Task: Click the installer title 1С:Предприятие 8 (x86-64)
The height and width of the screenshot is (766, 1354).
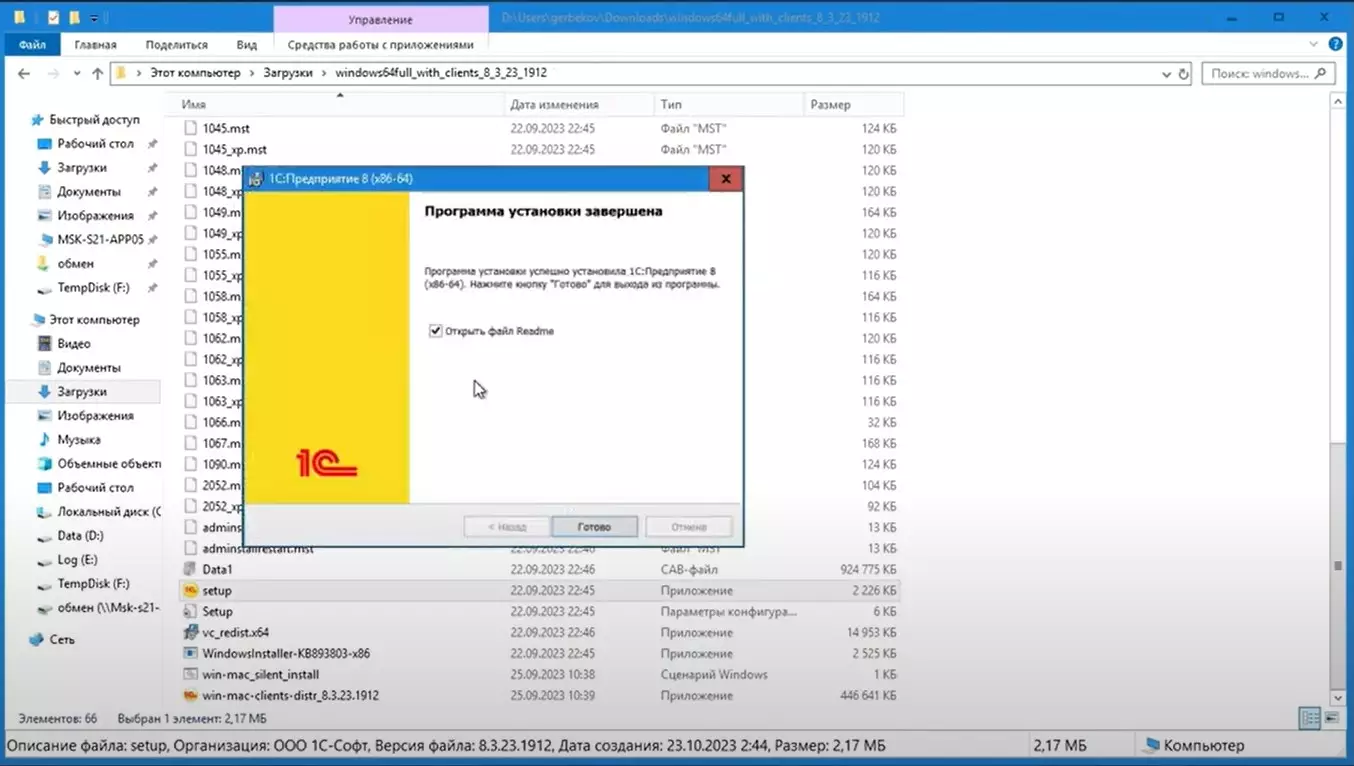Action: (x=341, y=179)
